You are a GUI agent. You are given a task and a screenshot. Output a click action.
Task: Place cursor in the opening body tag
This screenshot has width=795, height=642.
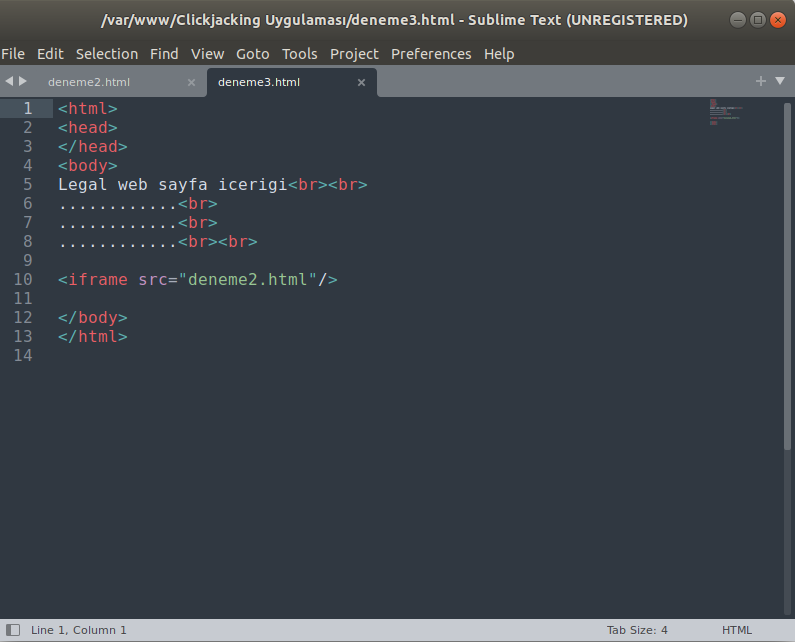88,166
